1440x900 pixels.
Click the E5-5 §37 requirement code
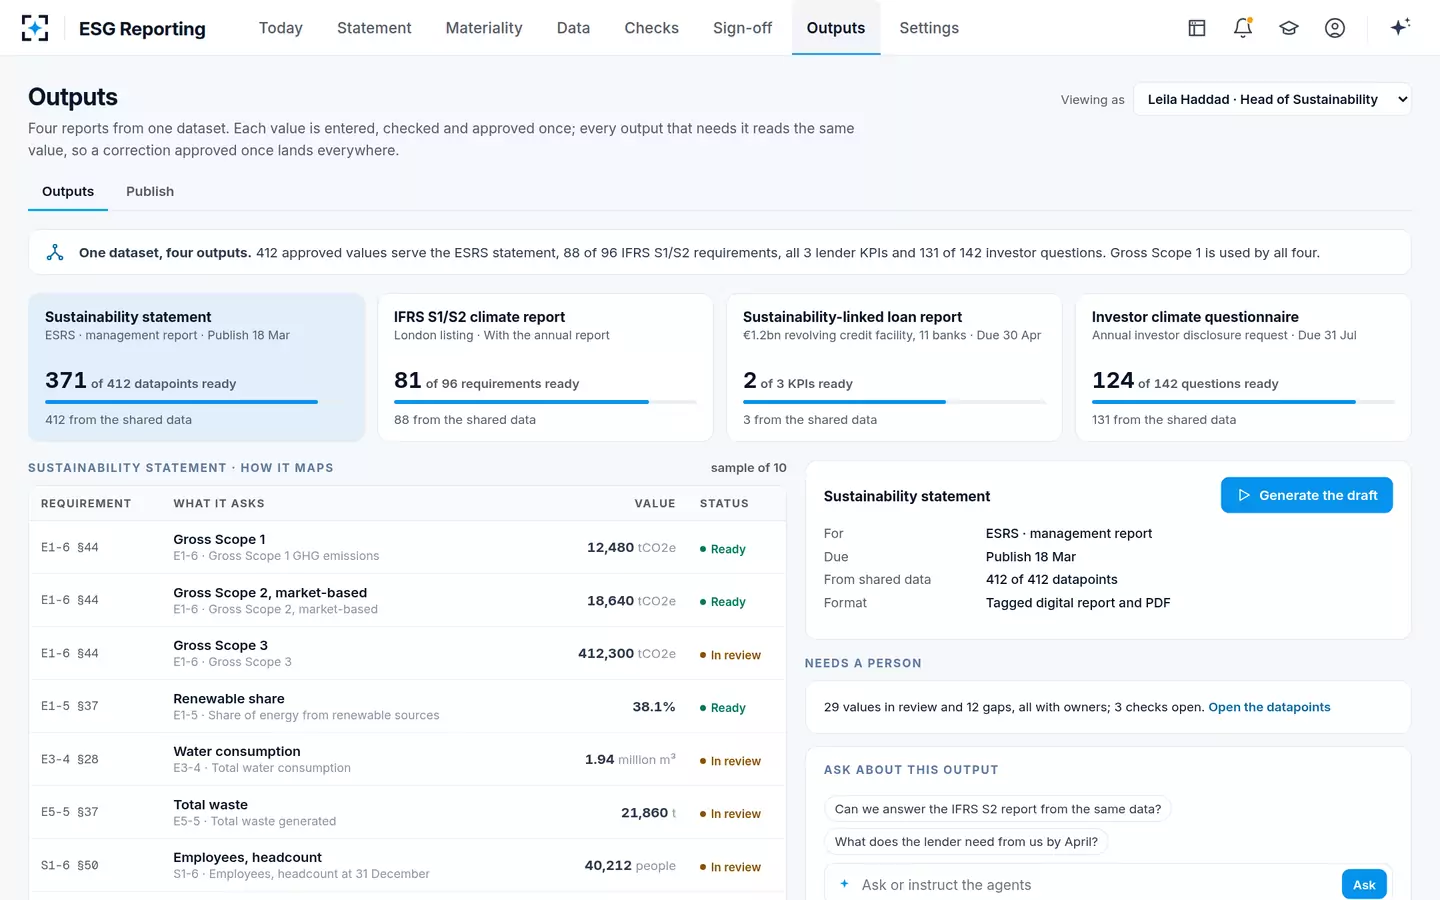[70, 812]
